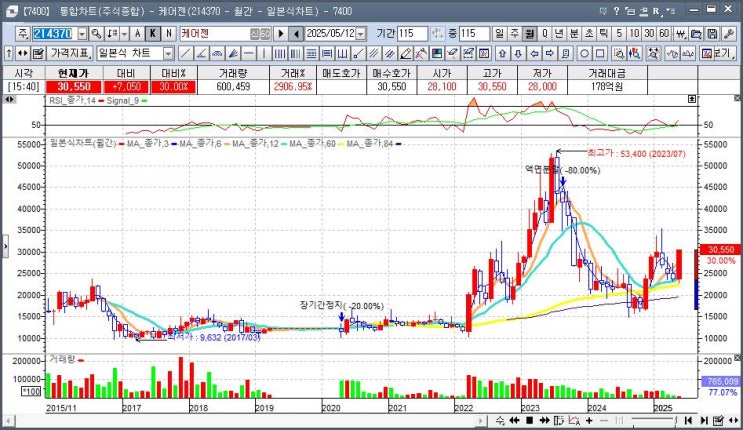
Task: Switch chart period to 일 (daily)
Action: pyautogui.click(x=499, y=34)
